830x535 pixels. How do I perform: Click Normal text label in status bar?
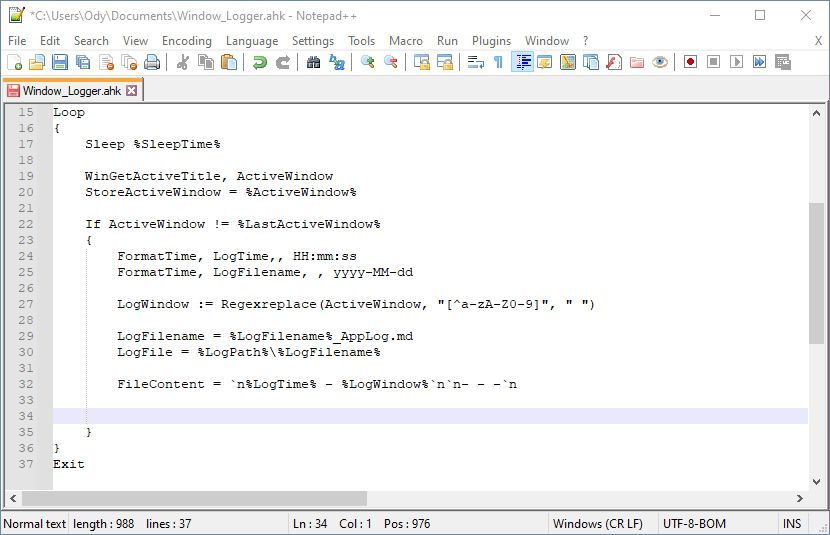(x=34, y=524)
